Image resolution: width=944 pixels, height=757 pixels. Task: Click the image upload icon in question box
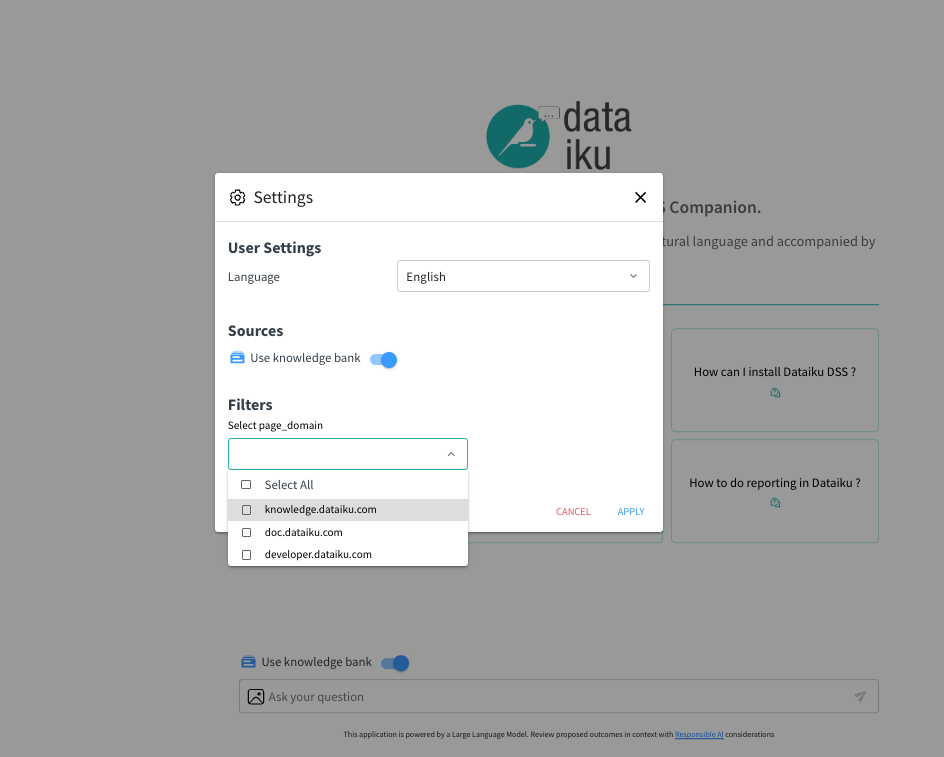click(256, 697)
